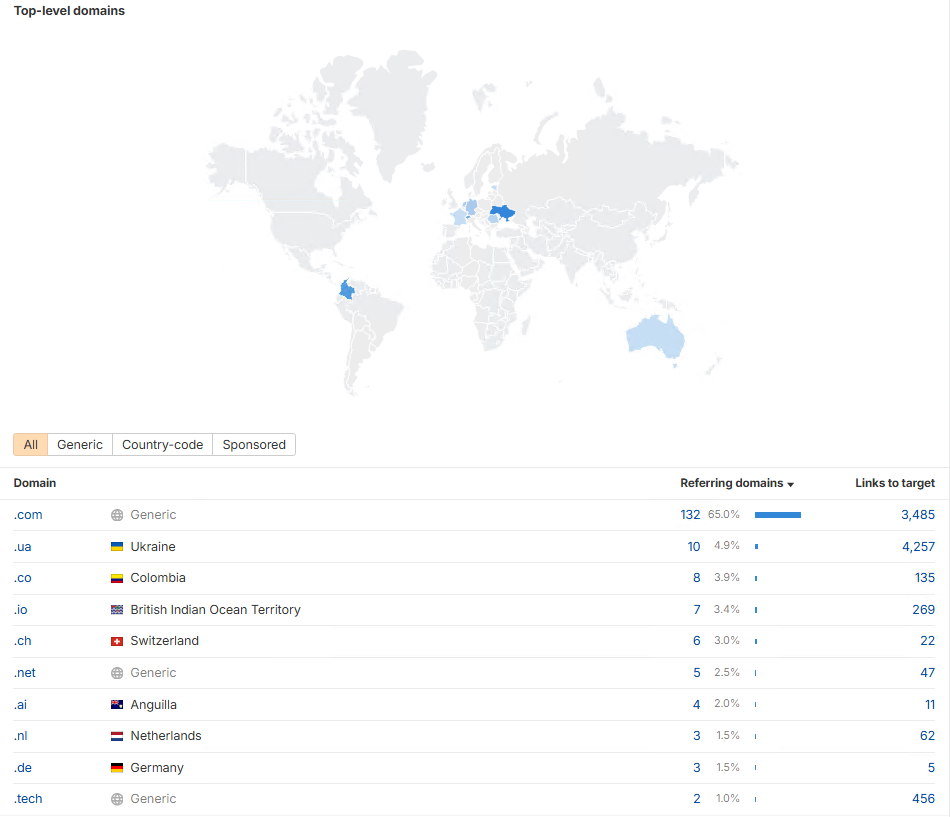Image resolution: width=950 pixels, height=817 pixels.
Task: Click 6 referring domains for .ch
Action: 697,641
